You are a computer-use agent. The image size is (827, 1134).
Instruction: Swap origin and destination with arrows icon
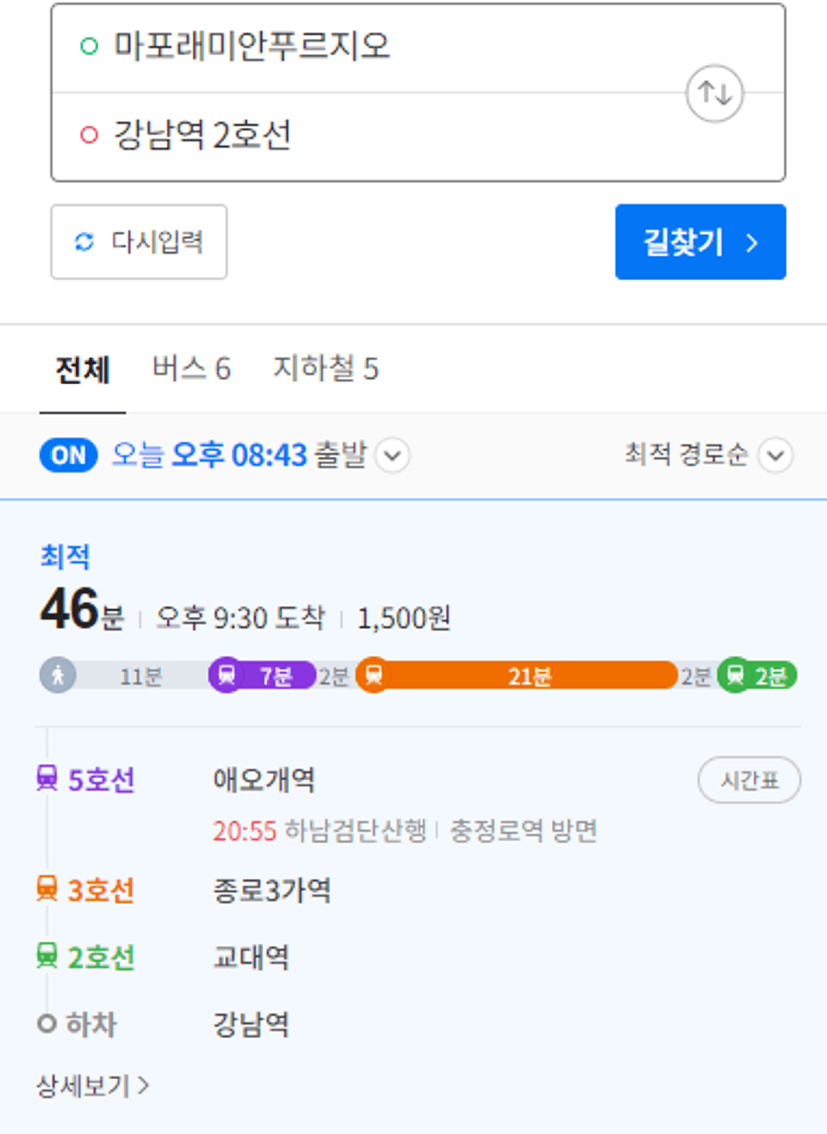tap(714, 93)
